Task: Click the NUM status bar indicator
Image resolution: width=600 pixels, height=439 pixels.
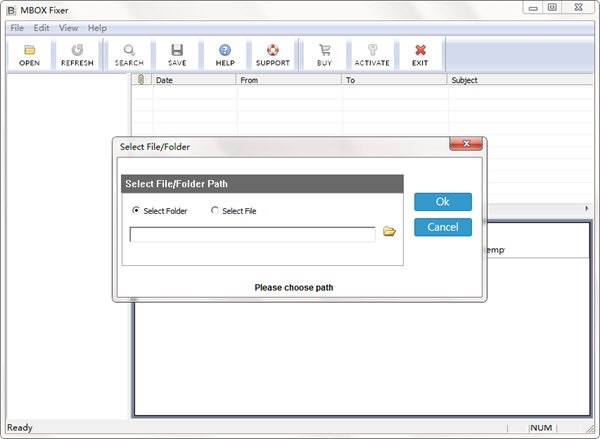Action: click(x=541, y=428)
